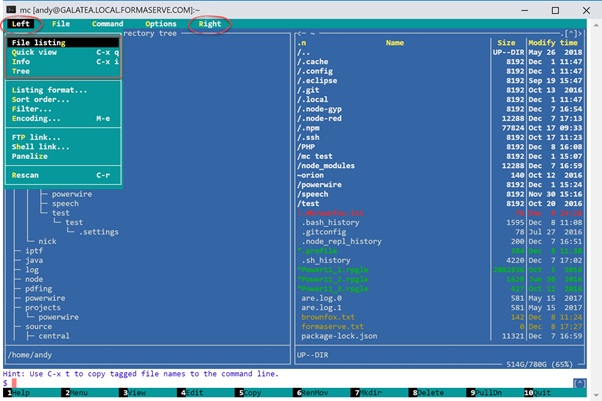Open the Options menu
602x401 pixels.
160,23
